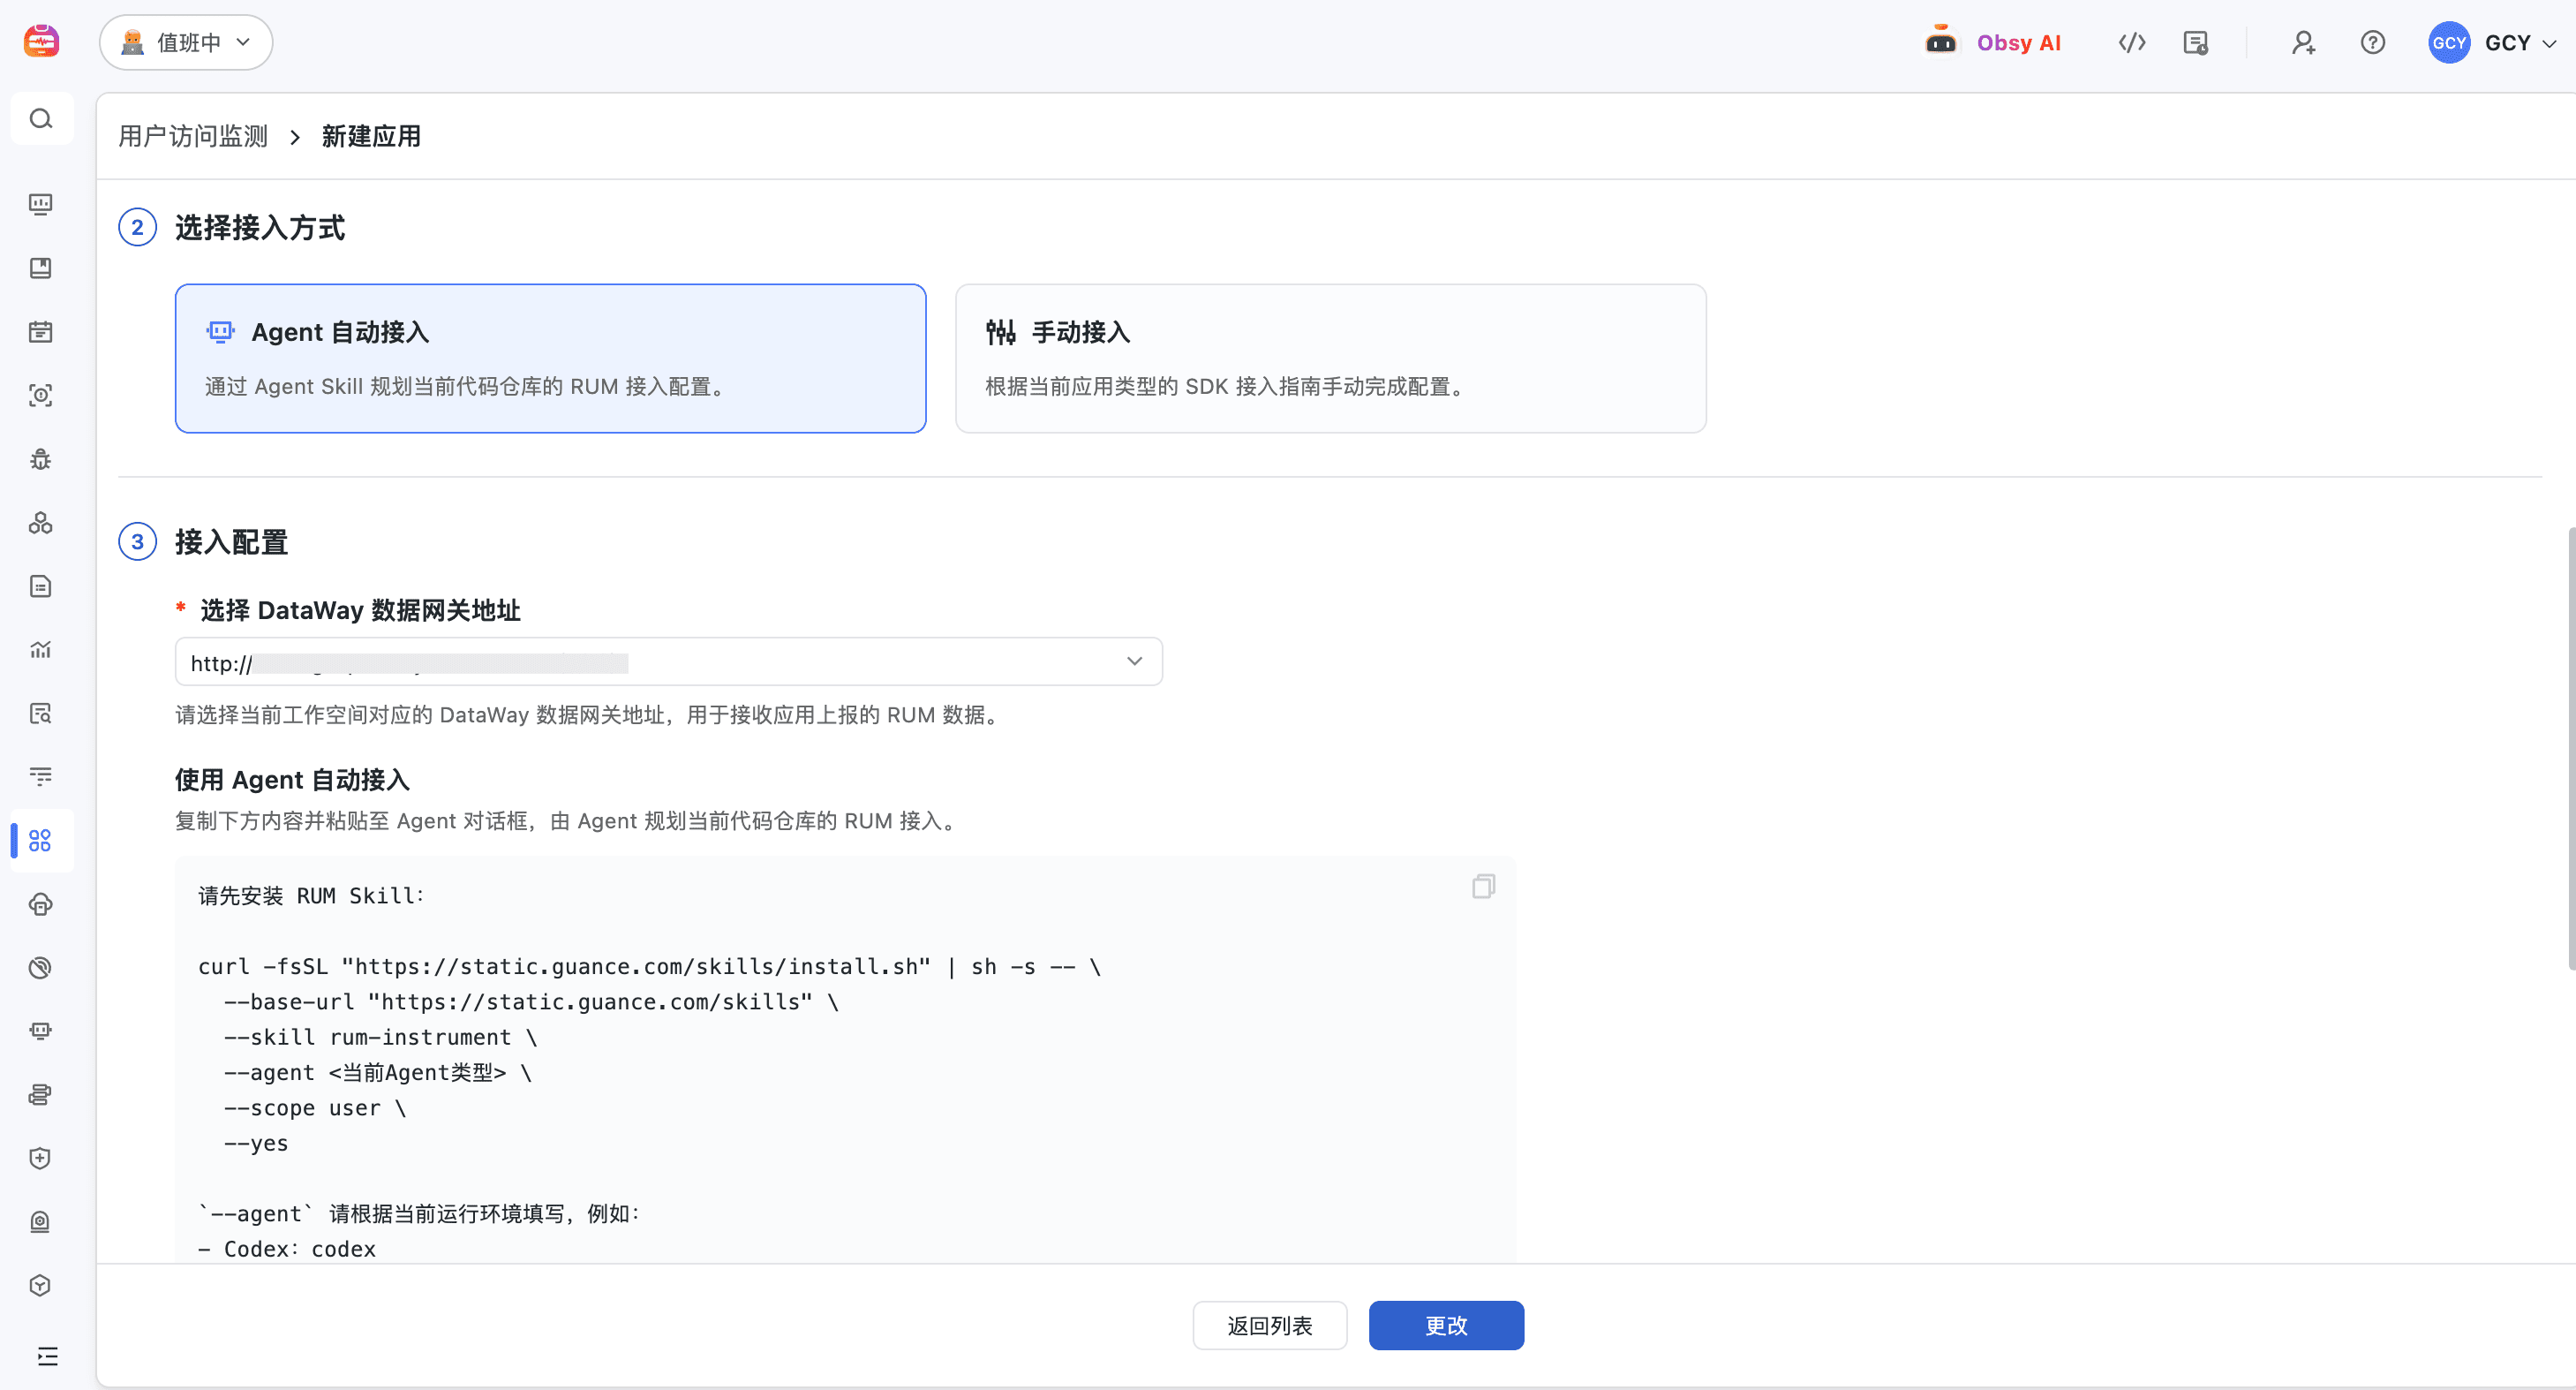Select Agent 自动接入 option card
Screen dimensions: 2576x1390
(550, 358)
